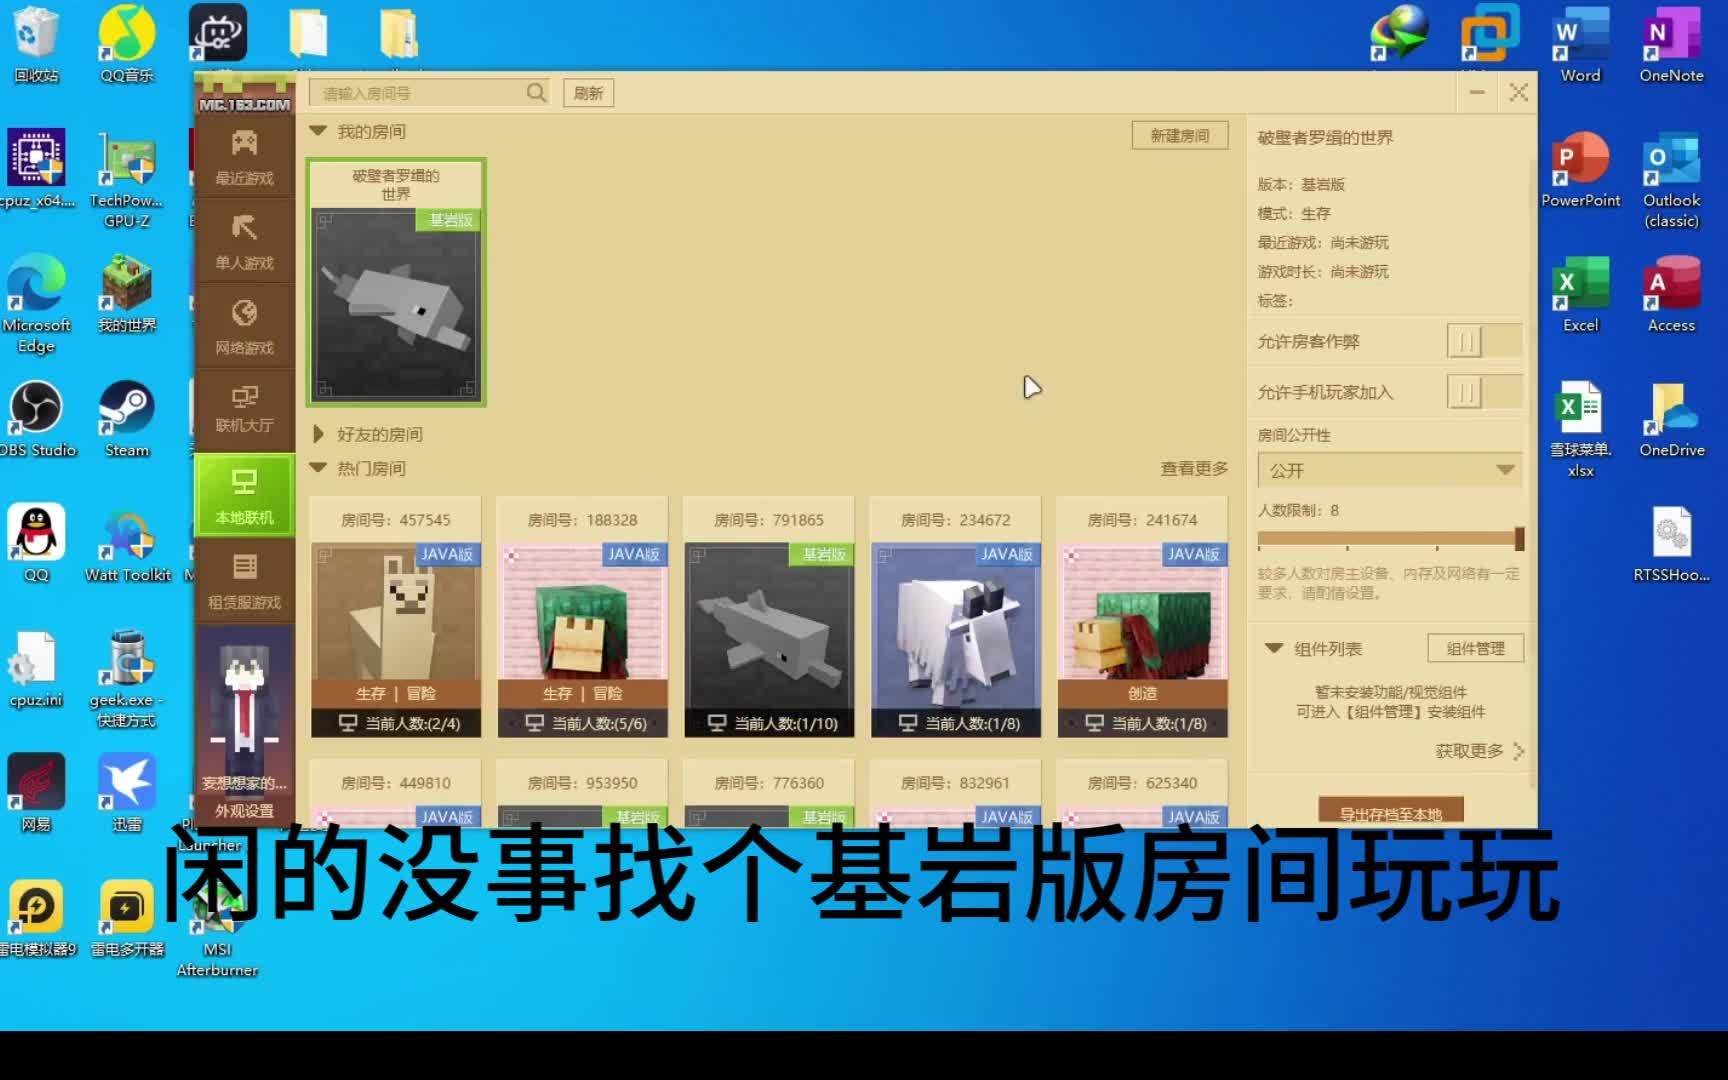Viewport: 1728px width, 1080px height.
Task: Open 最近游戏 in the sidebar
Action: [x=244, y=157]
